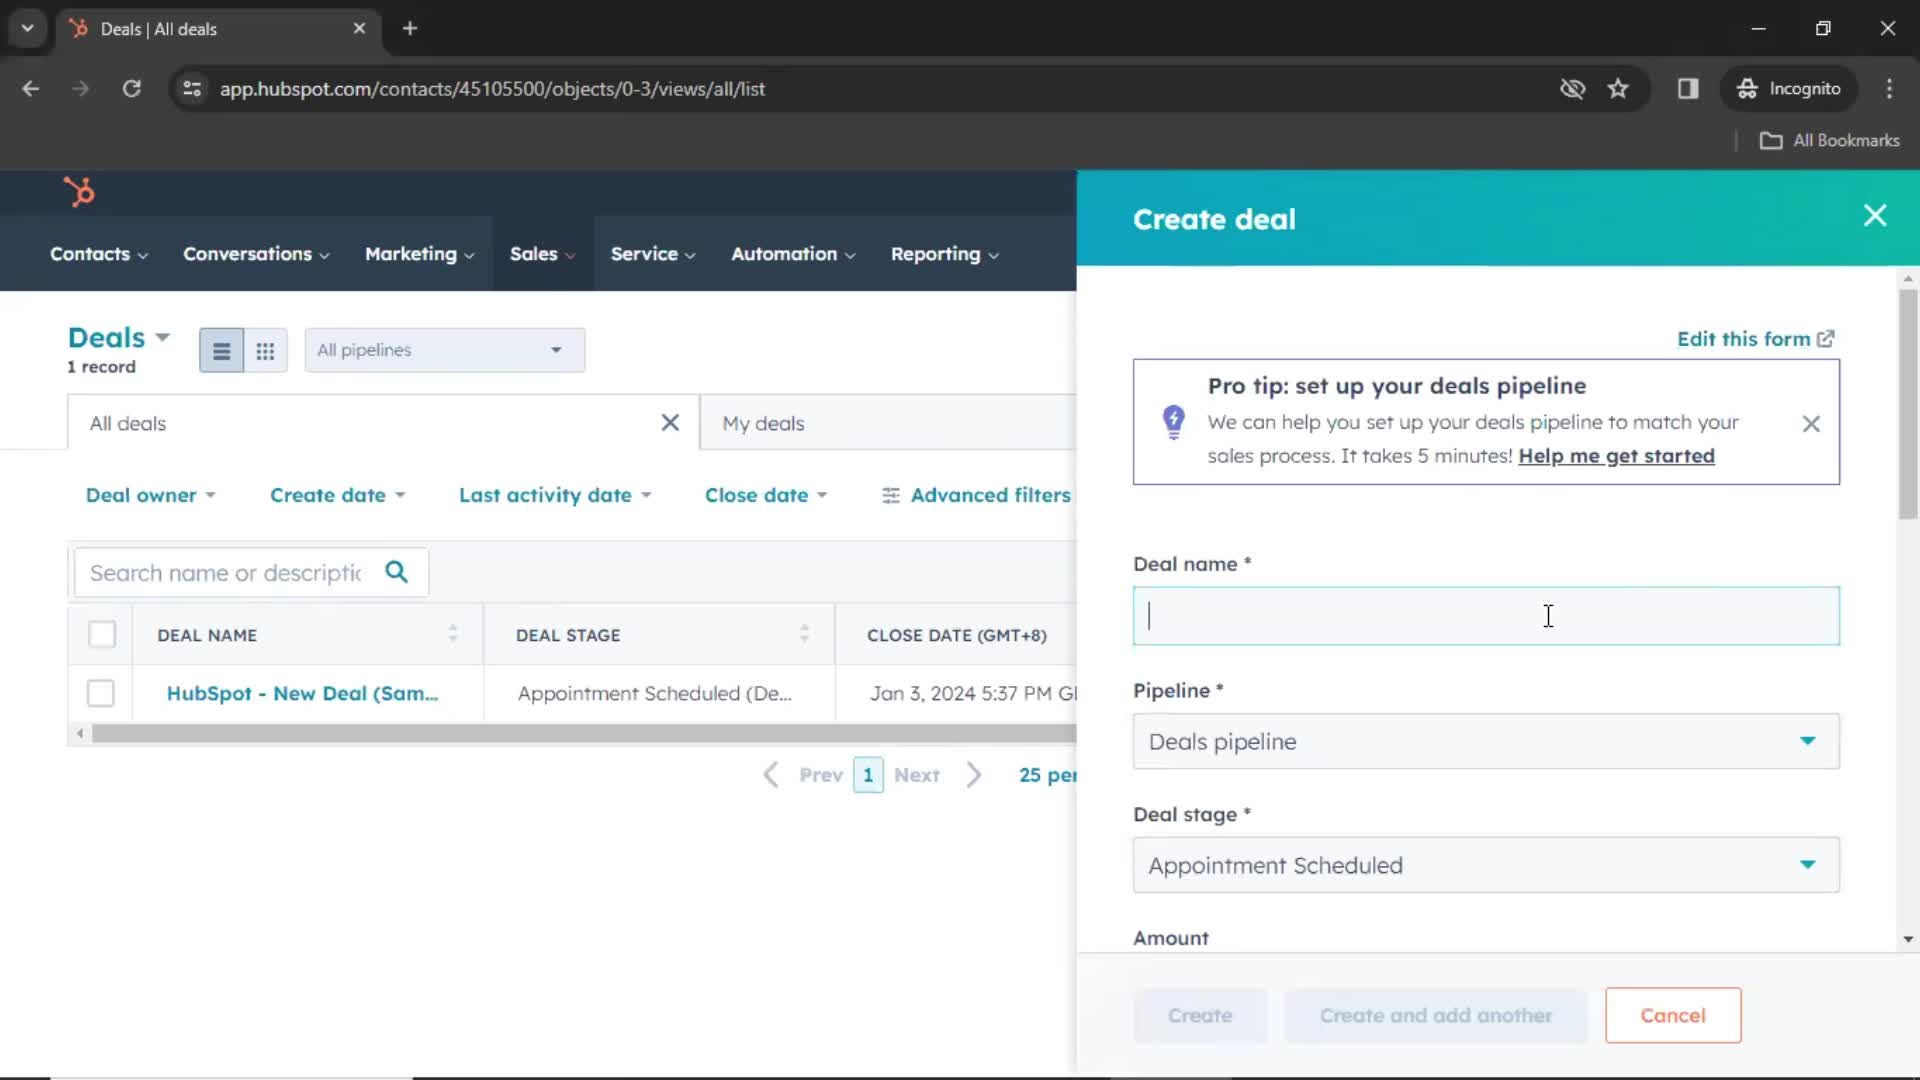Click Edit this form link

[1755, 339]
